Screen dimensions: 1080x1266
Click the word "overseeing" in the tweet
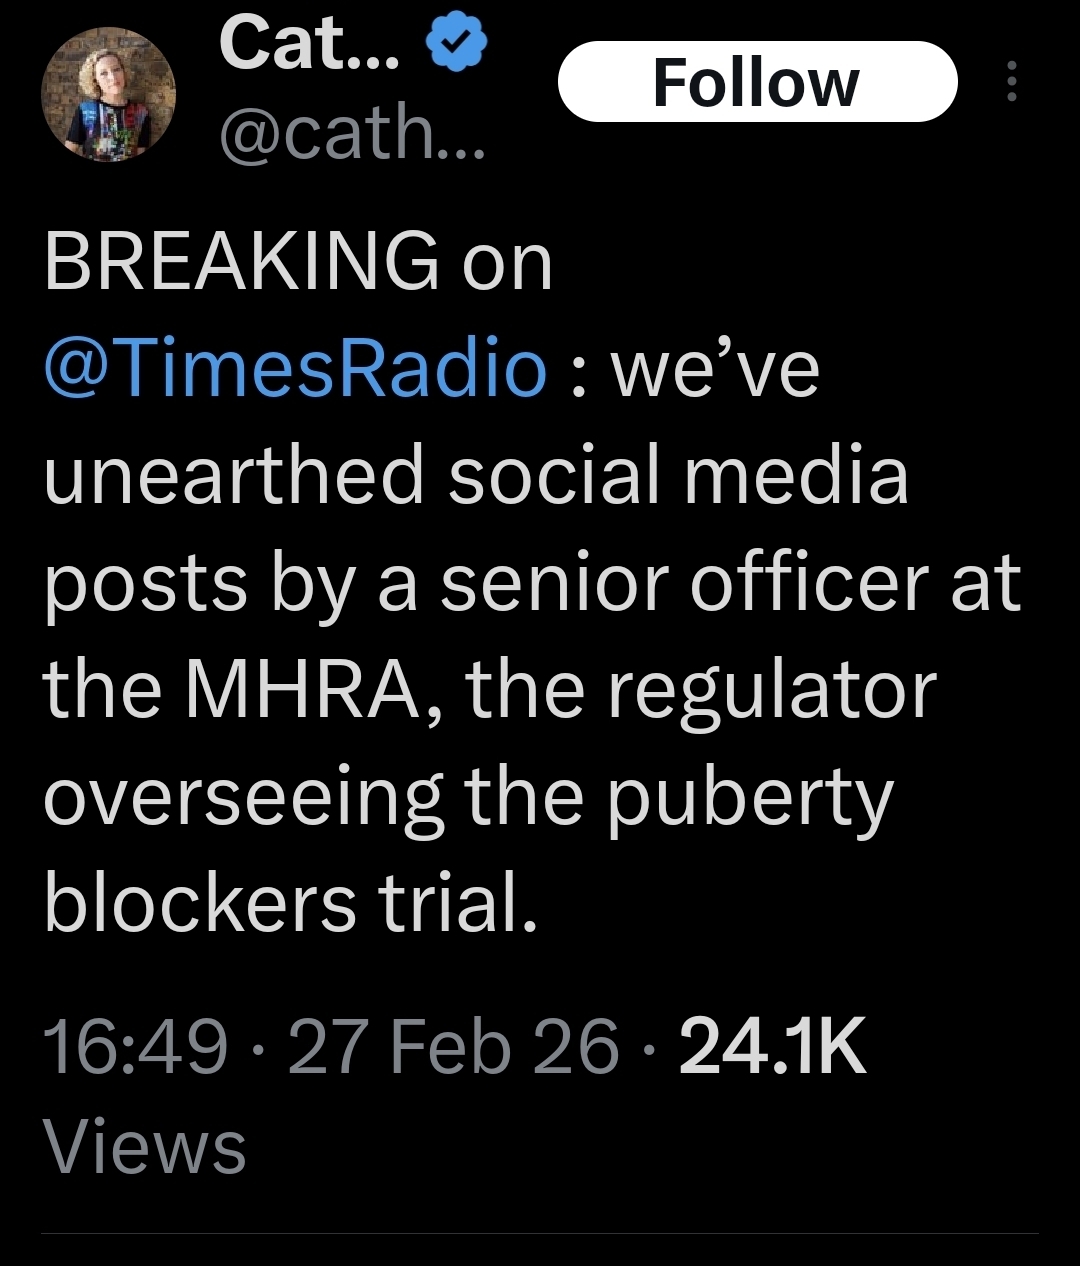pyautogui.click(x=243, y=798)
